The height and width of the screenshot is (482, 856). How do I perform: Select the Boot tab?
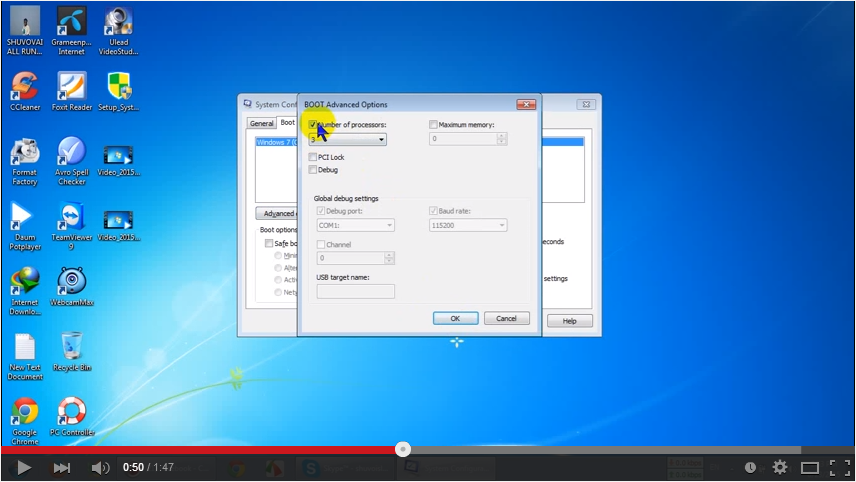click(x=288, y=123)
